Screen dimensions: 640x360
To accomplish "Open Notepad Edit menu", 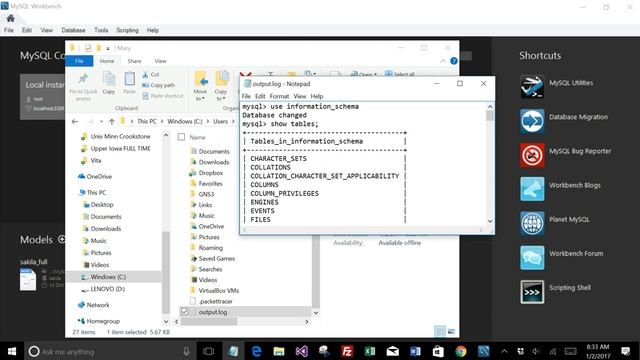I will pos(260,96).
